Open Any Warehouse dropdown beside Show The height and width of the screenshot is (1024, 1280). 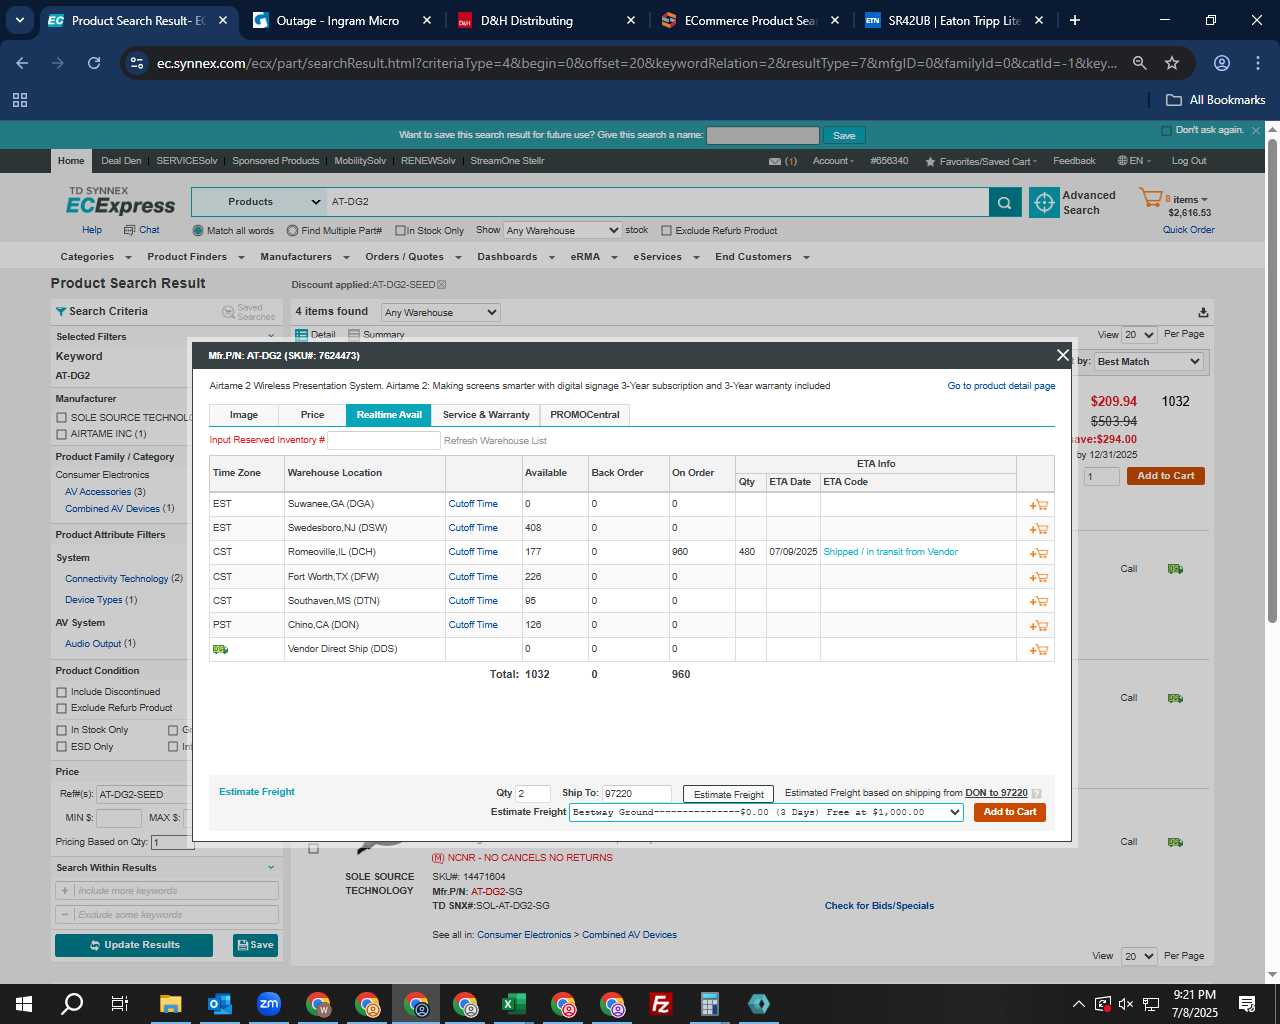coord(562,231)
